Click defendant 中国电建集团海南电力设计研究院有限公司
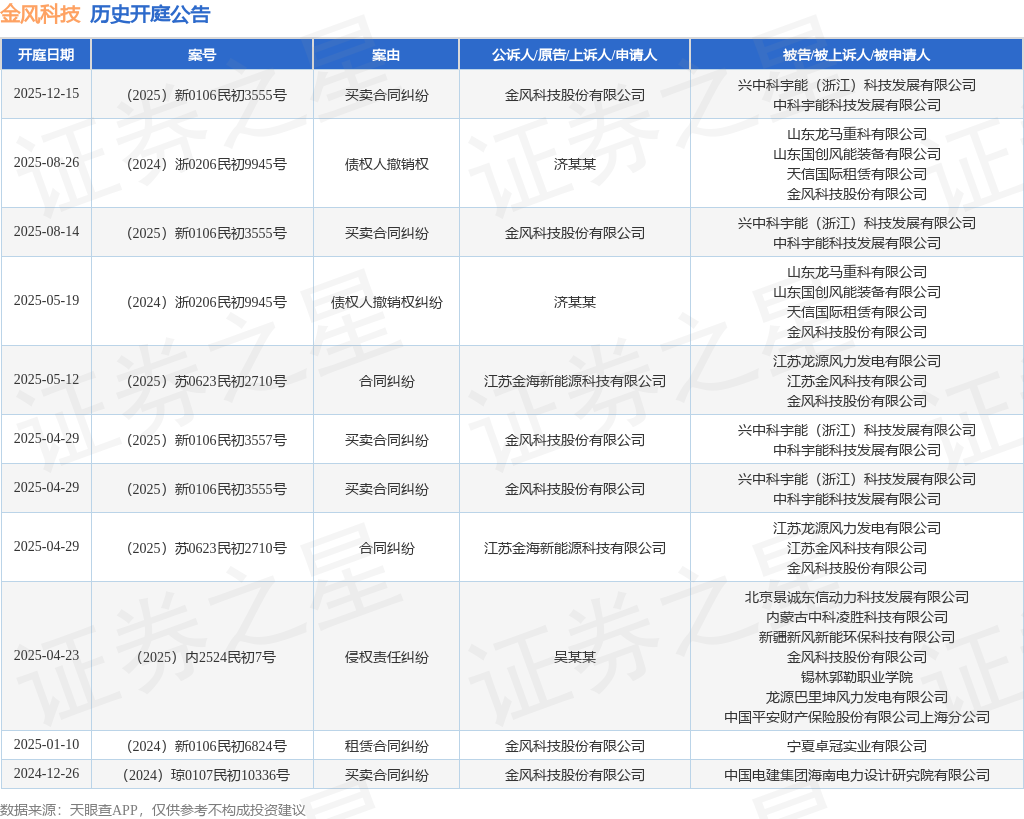The height and width of the screenshot is (819, 1024). (857, 775)
